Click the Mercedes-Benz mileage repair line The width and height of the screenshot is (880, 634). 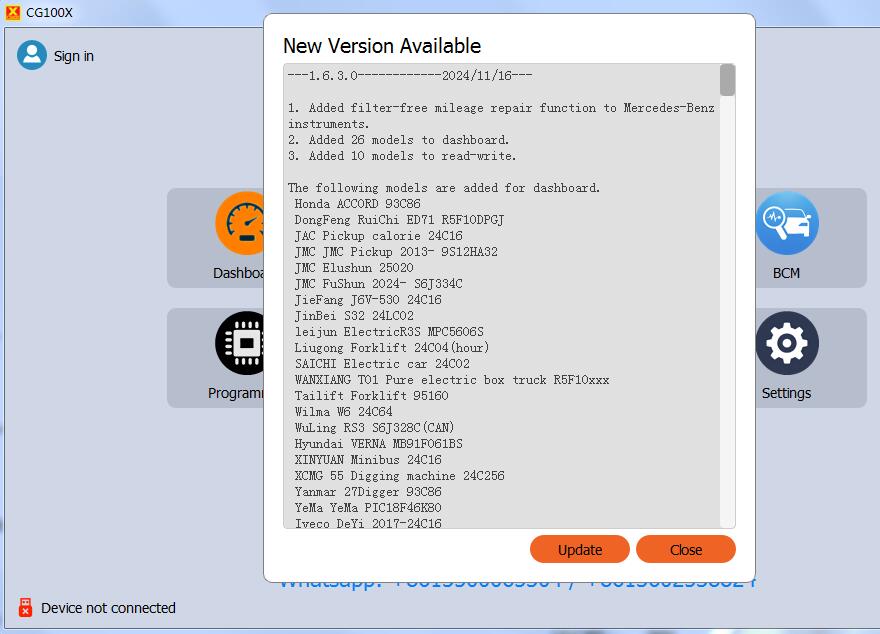[x=501, y=116]
